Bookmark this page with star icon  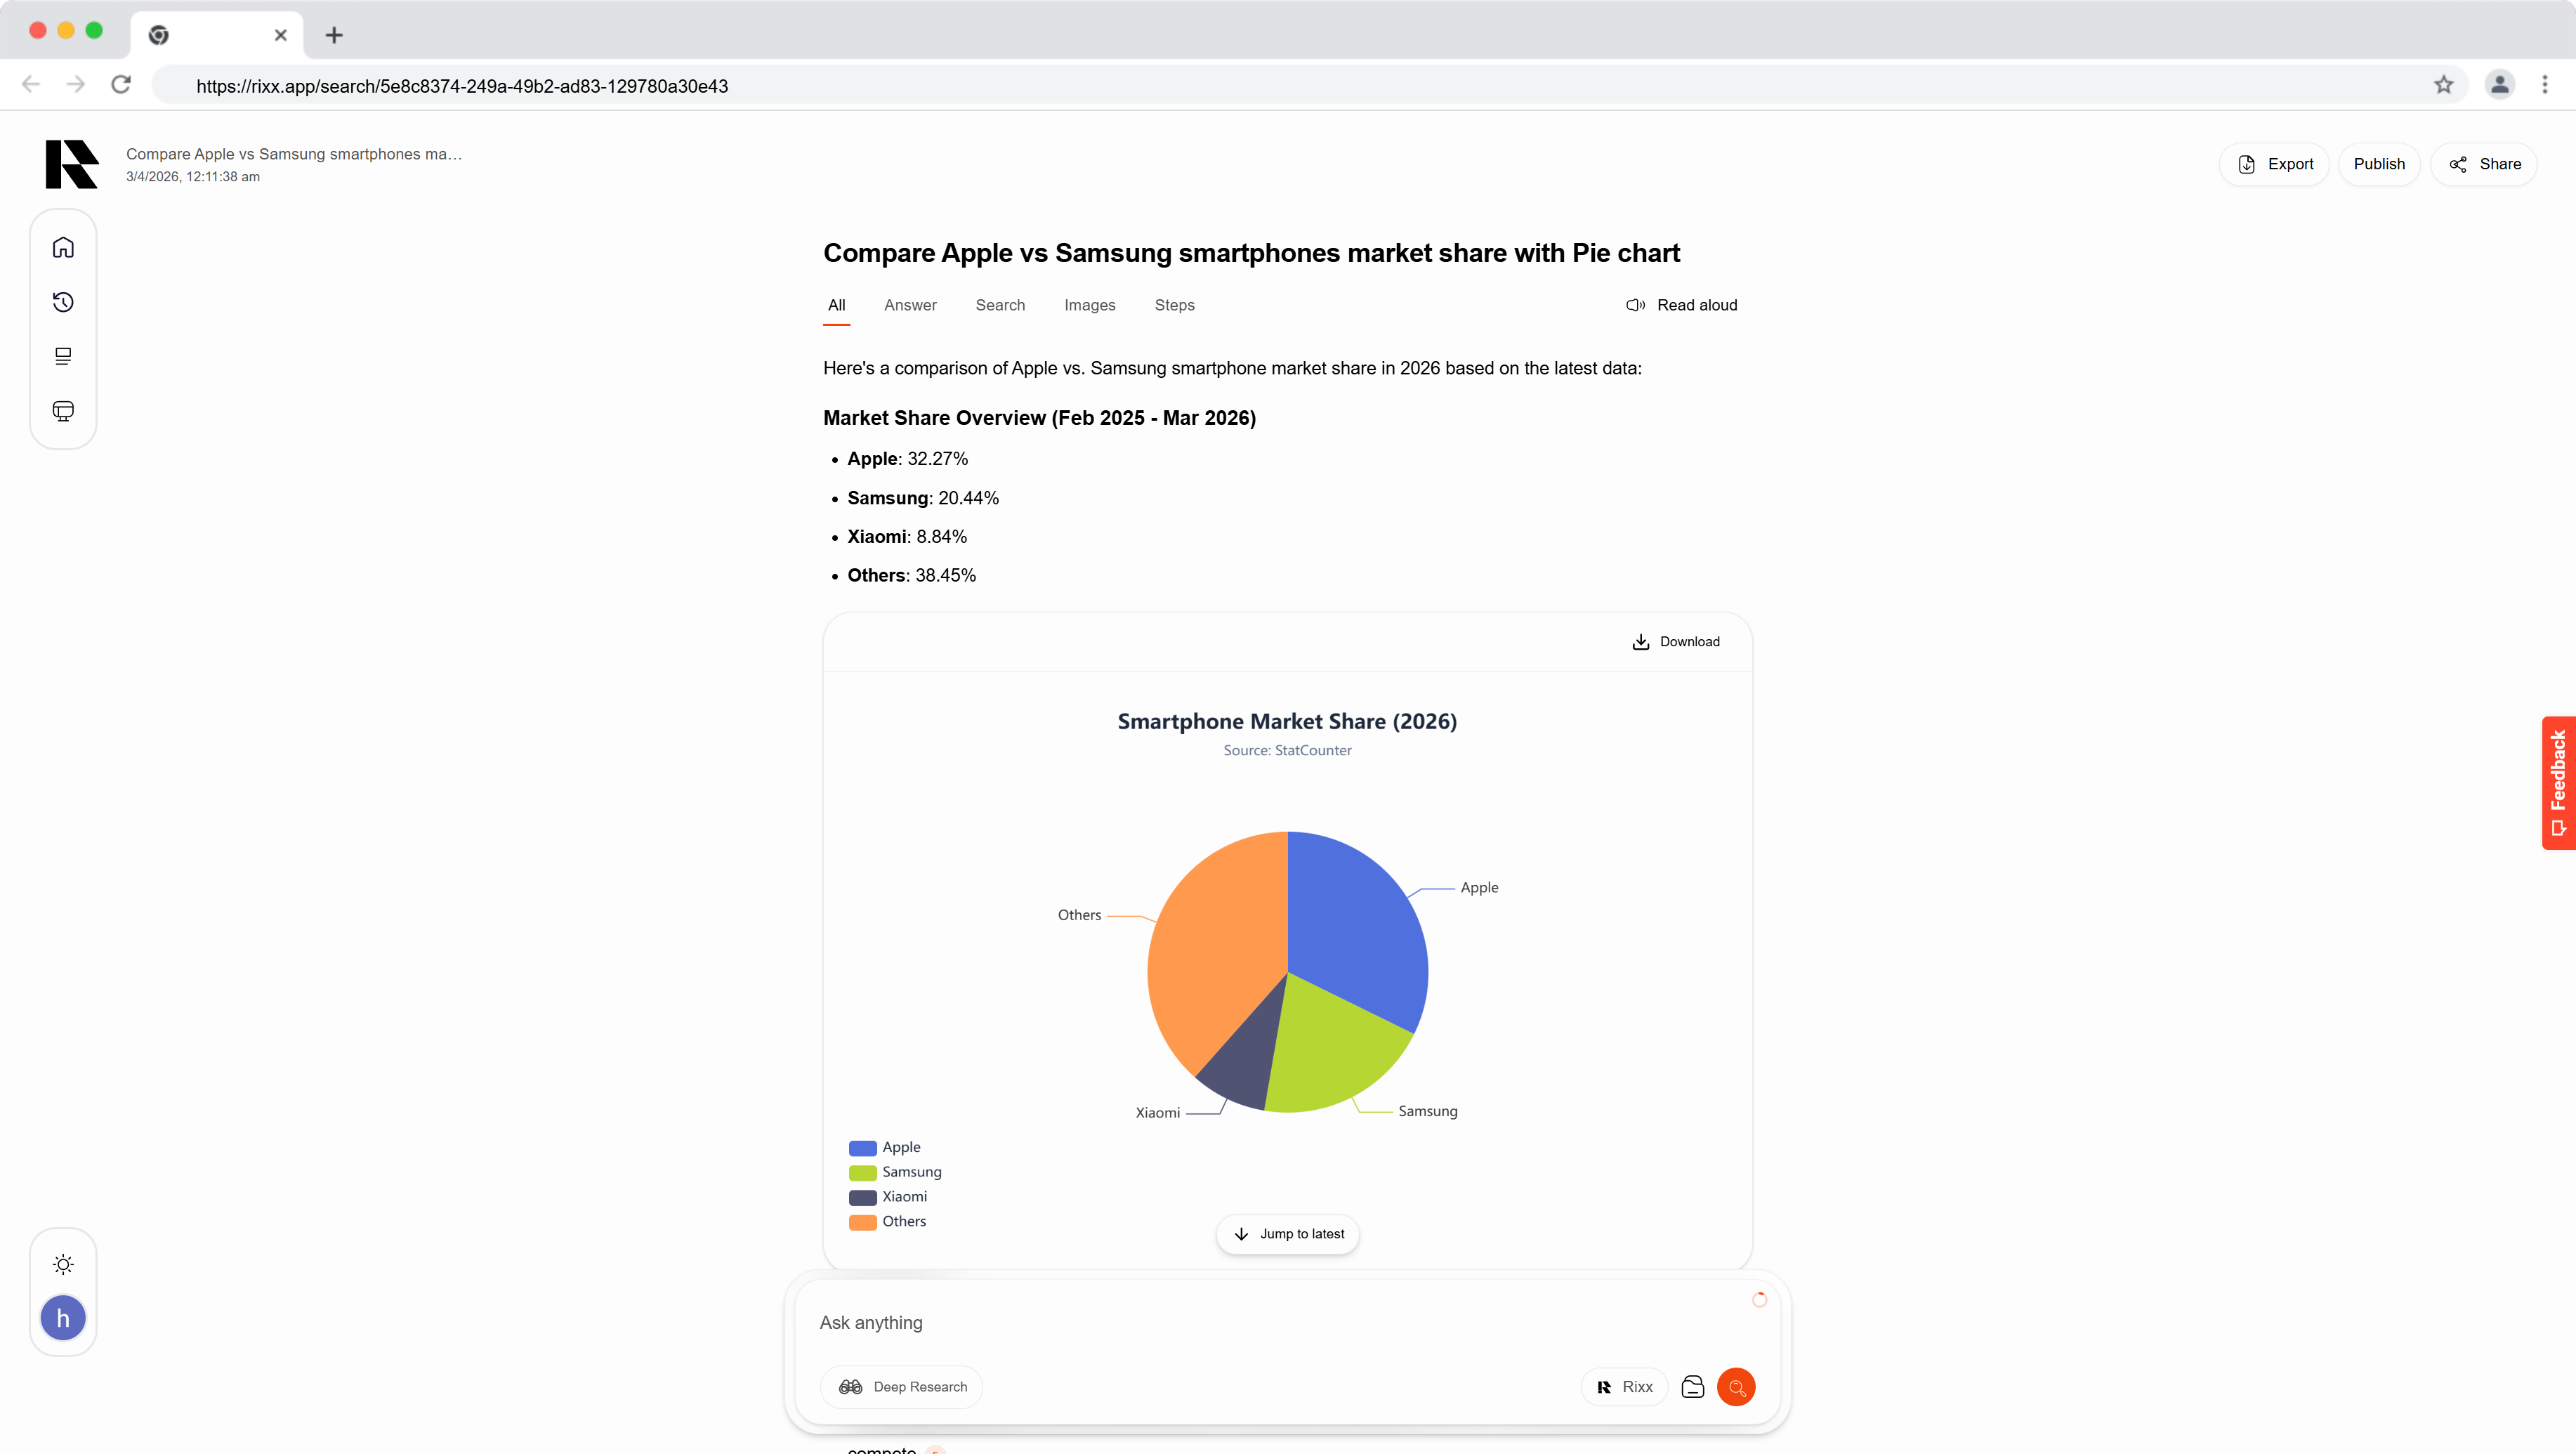point(2444,85)
